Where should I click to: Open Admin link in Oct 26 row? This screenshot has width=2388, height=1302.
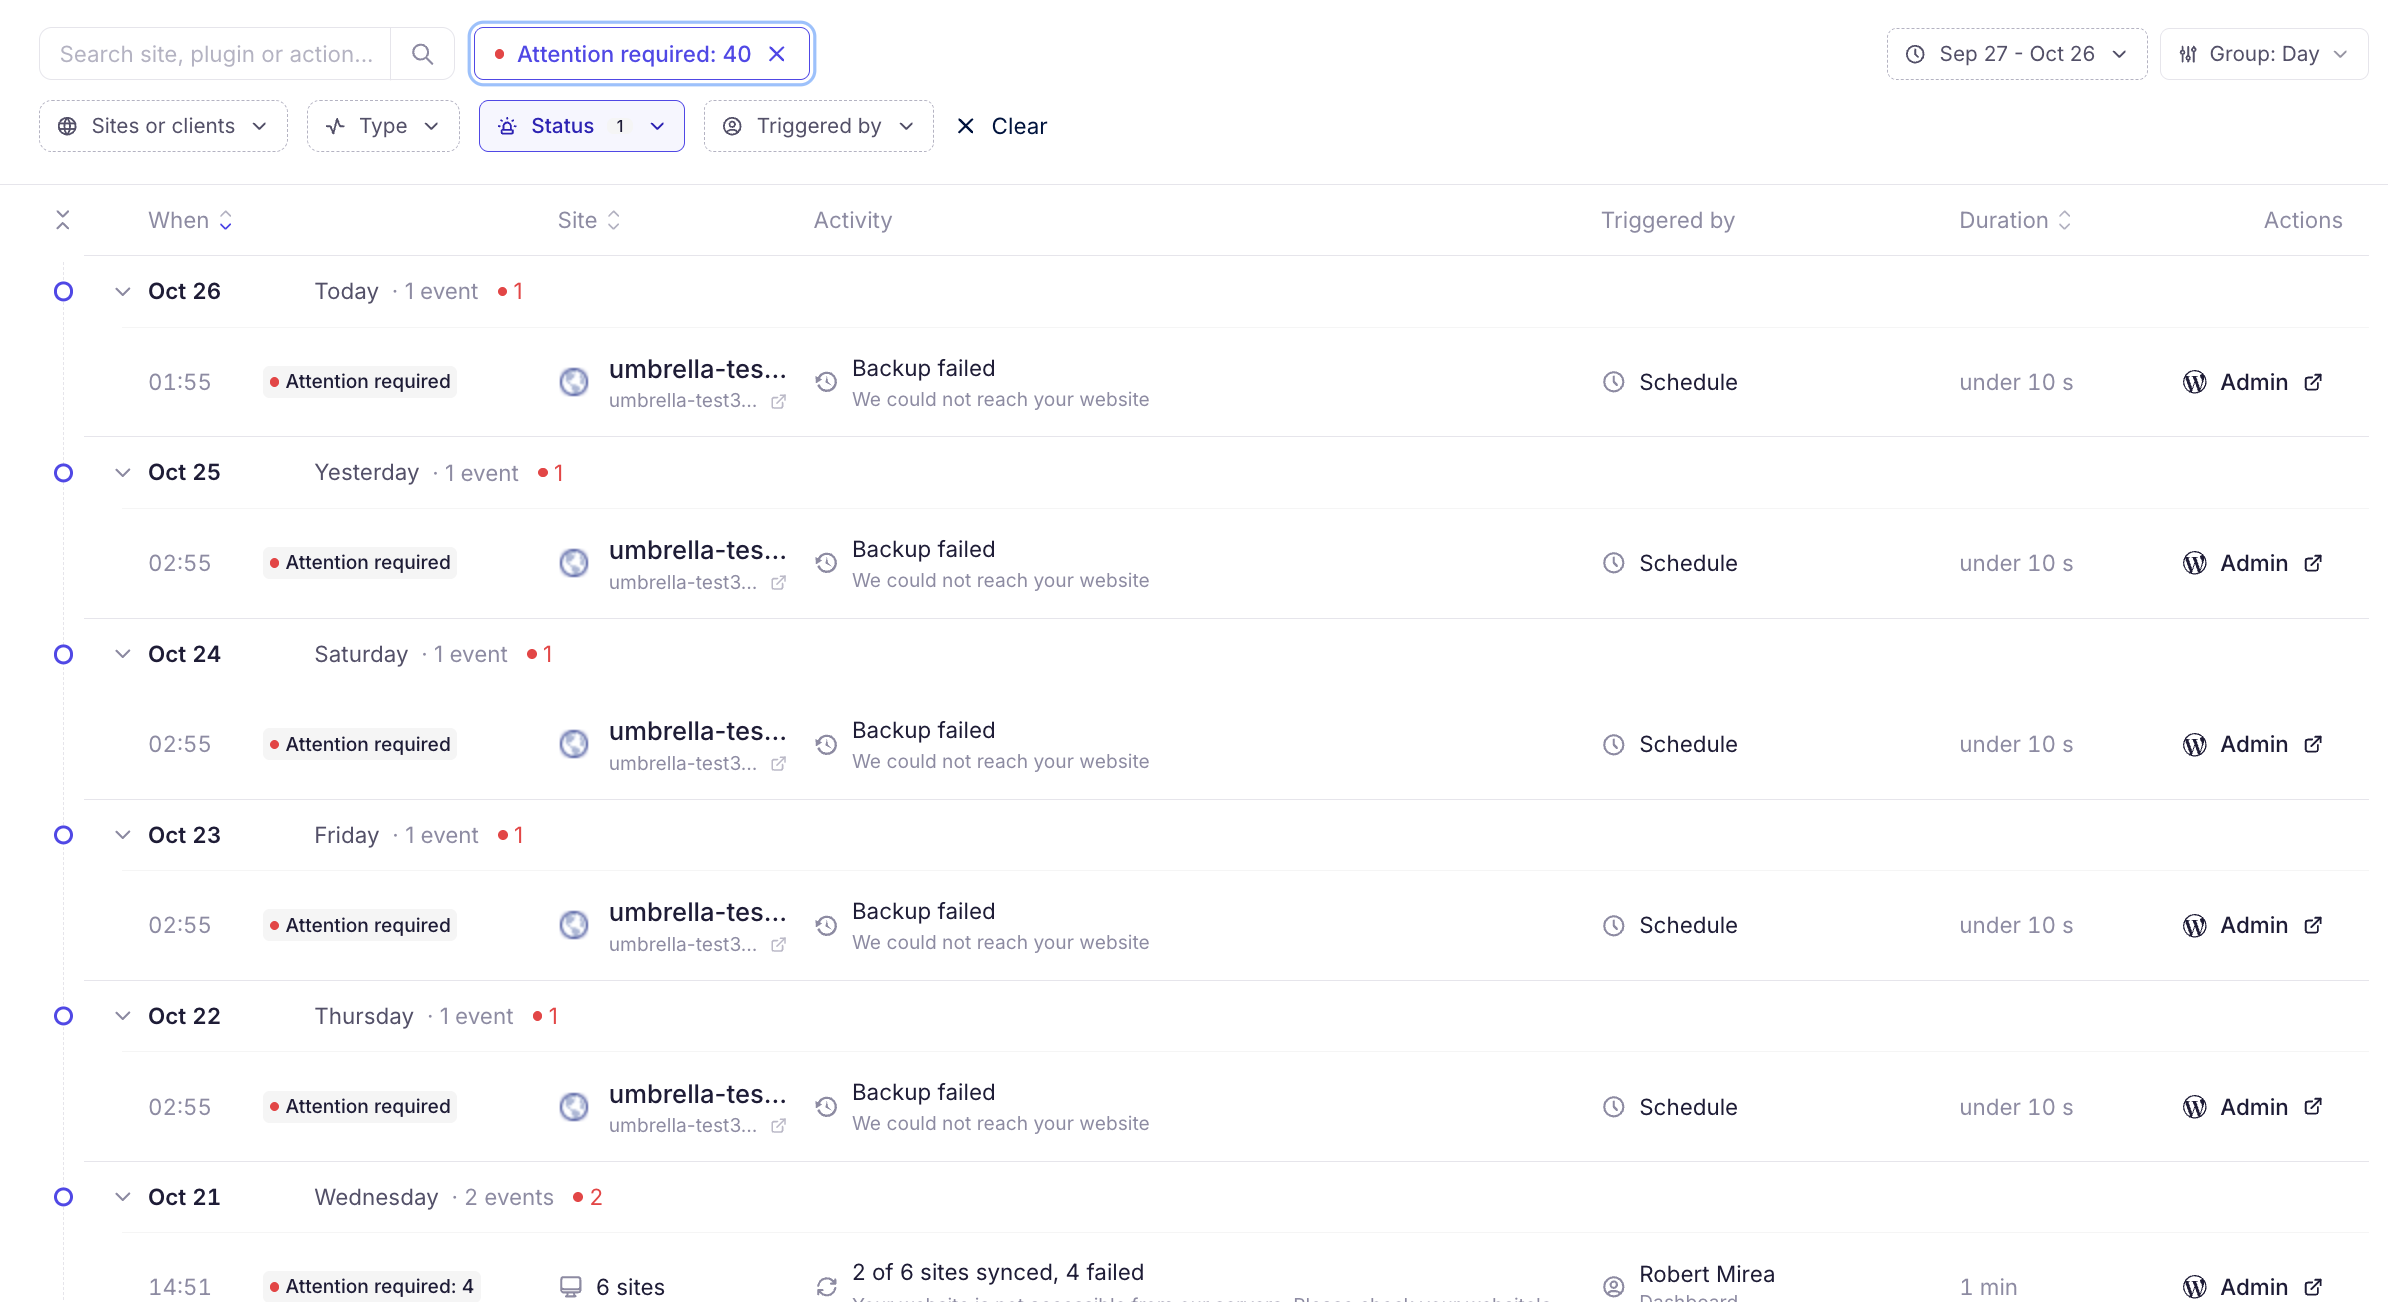[2254, 382]
